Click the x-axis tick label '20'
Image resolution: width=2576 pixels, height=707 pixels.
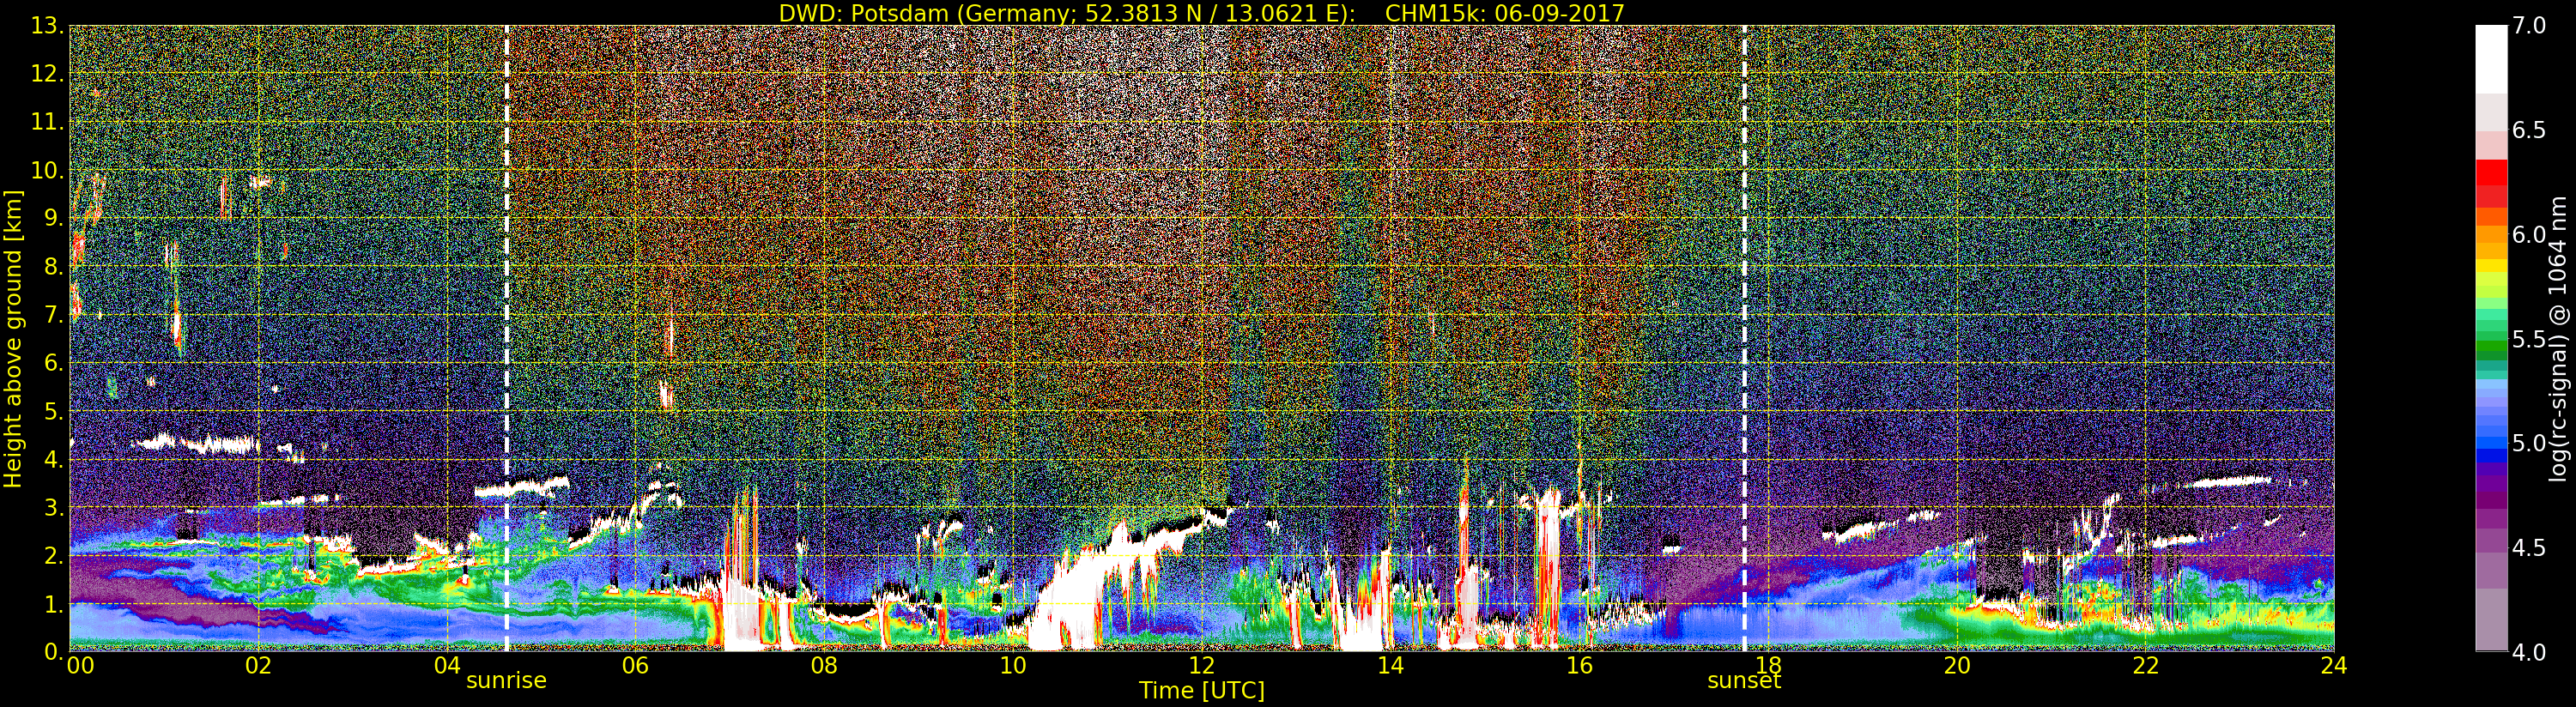[1957, 666]
